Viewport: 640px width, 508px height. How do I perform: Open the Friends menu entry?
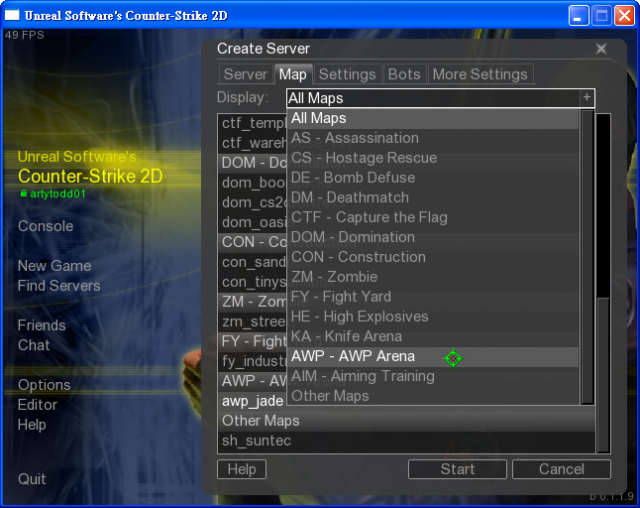point(42,326)
